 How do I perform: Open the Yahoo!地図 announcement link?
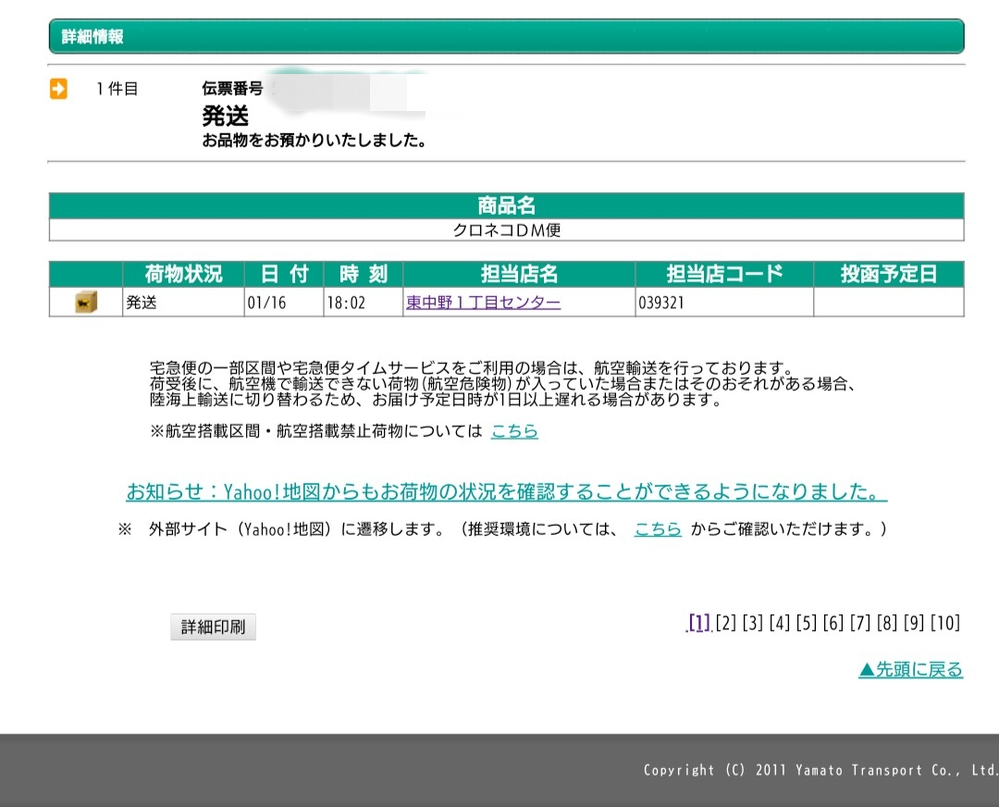[x=506, y=492]
